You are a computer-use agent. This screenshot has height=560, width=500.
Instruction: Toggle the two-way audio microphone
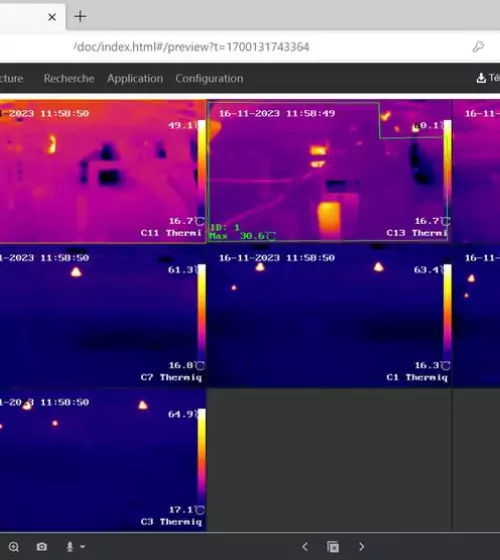70,546
